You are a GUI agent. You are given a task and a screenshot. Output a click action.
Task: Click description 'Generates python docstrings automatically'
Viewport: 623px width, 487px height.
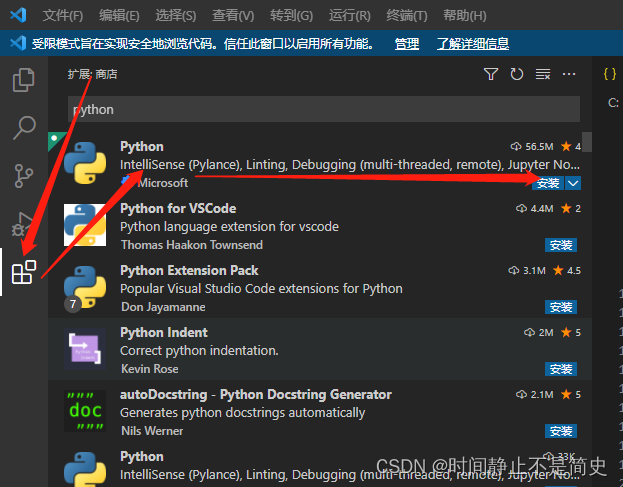click(x=242, y=413)
